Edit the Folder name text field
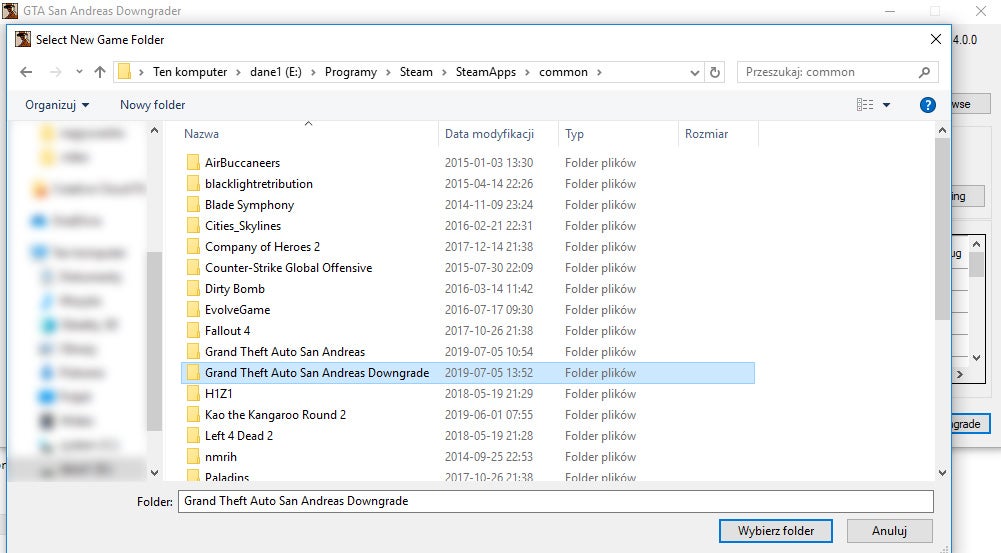The image size is (1001, 553). point(555,501)
